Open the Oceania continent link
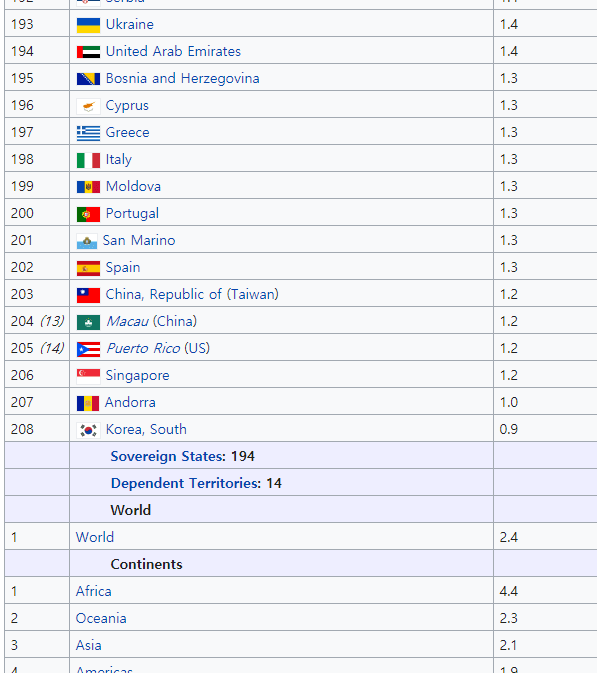The image size is (597, 673). 101,618
